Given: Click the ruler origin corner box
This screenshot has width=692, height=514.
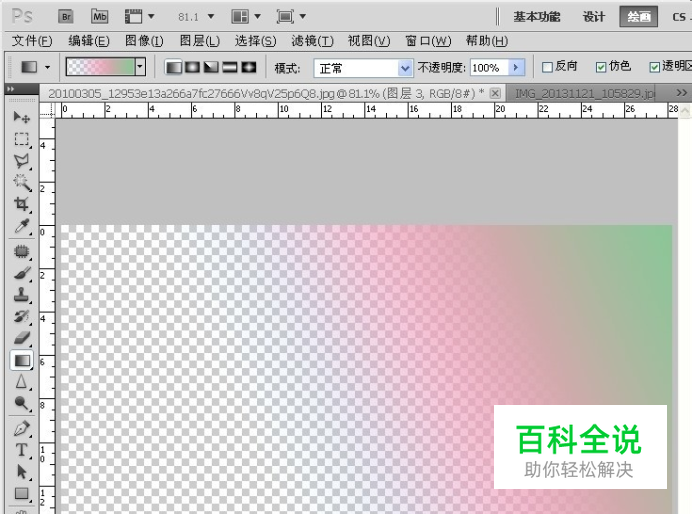Looking at the screenshot, I should point(48,110).
